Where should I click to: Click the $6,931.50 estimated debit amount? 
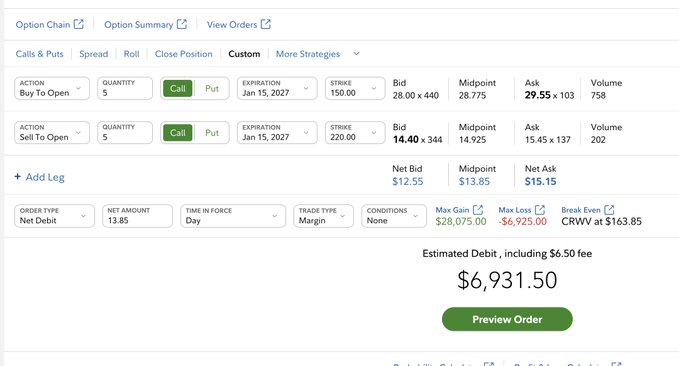point(507,280)
